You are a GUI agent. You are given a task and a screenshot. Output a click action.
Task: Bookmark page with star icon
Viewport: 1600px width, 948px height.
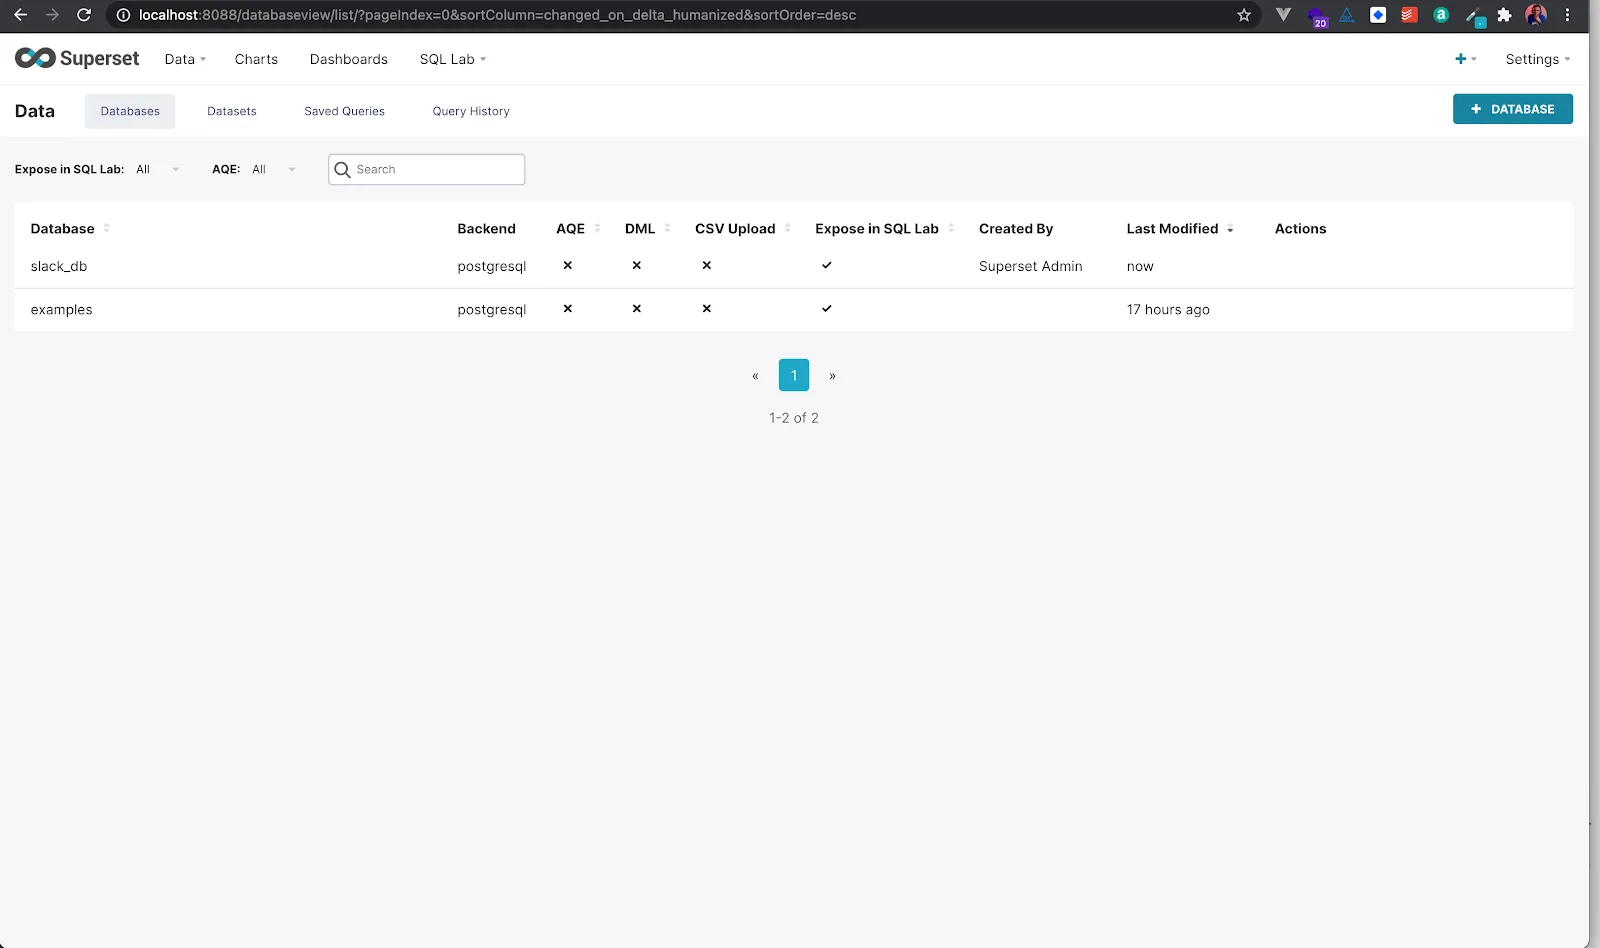coord(1244,15)
